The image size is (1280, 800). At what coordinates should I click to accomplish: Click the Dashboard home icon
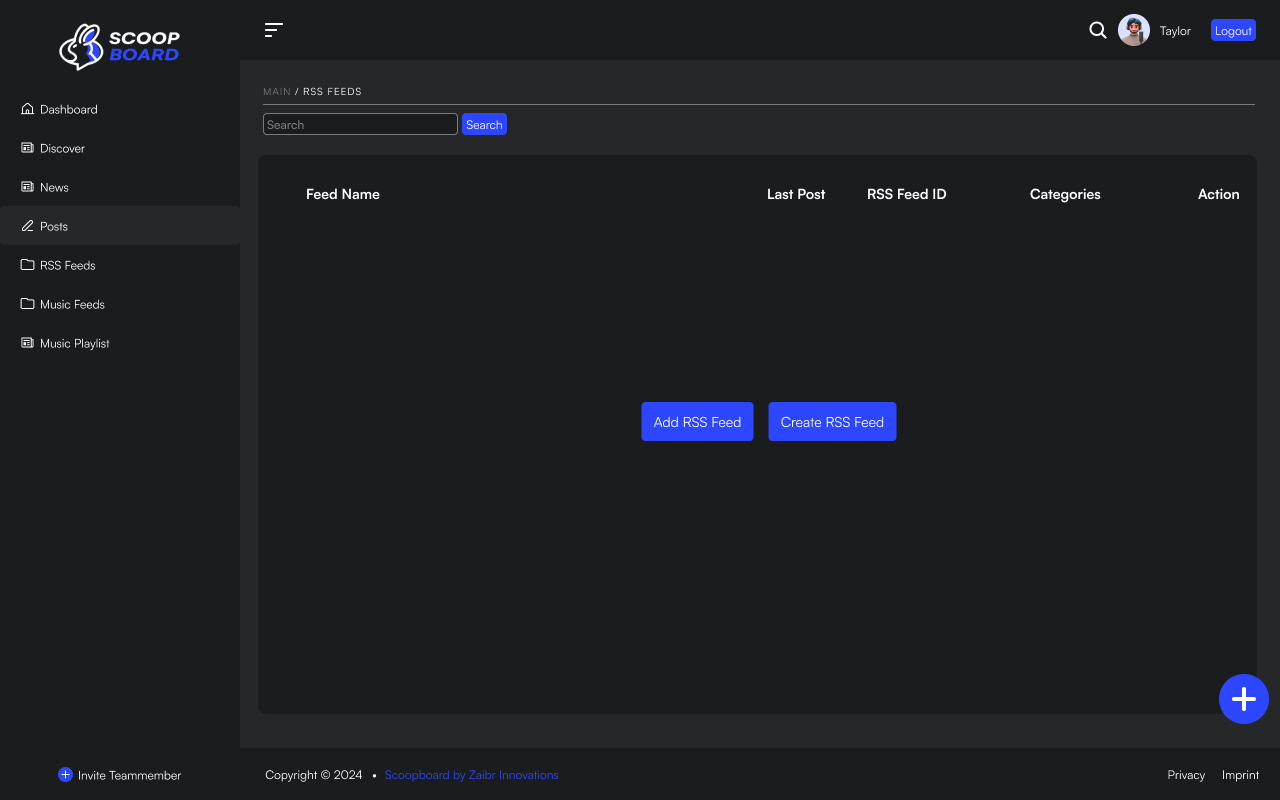click(28, 109)
